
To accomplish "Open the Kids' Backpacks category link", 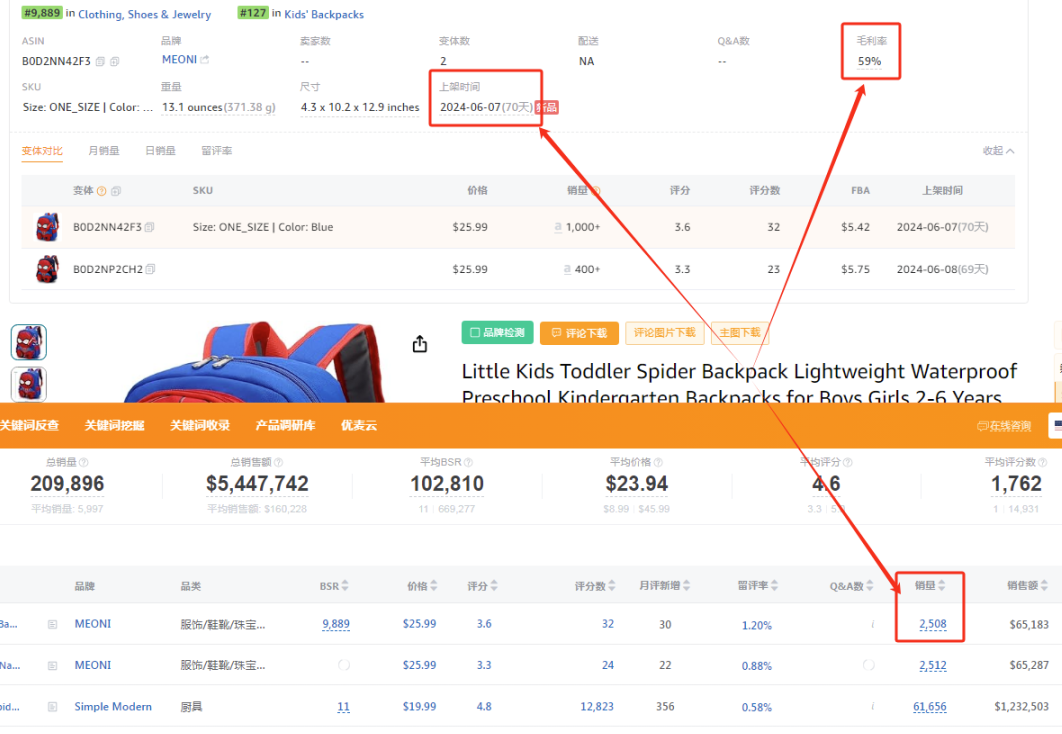I will pos(324,14).
